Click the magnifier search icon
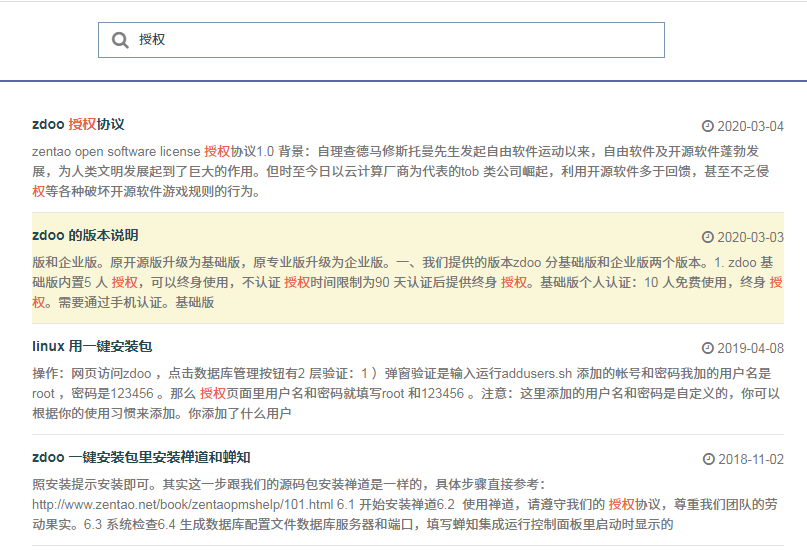The image size is (807, 556). [120, 40]
